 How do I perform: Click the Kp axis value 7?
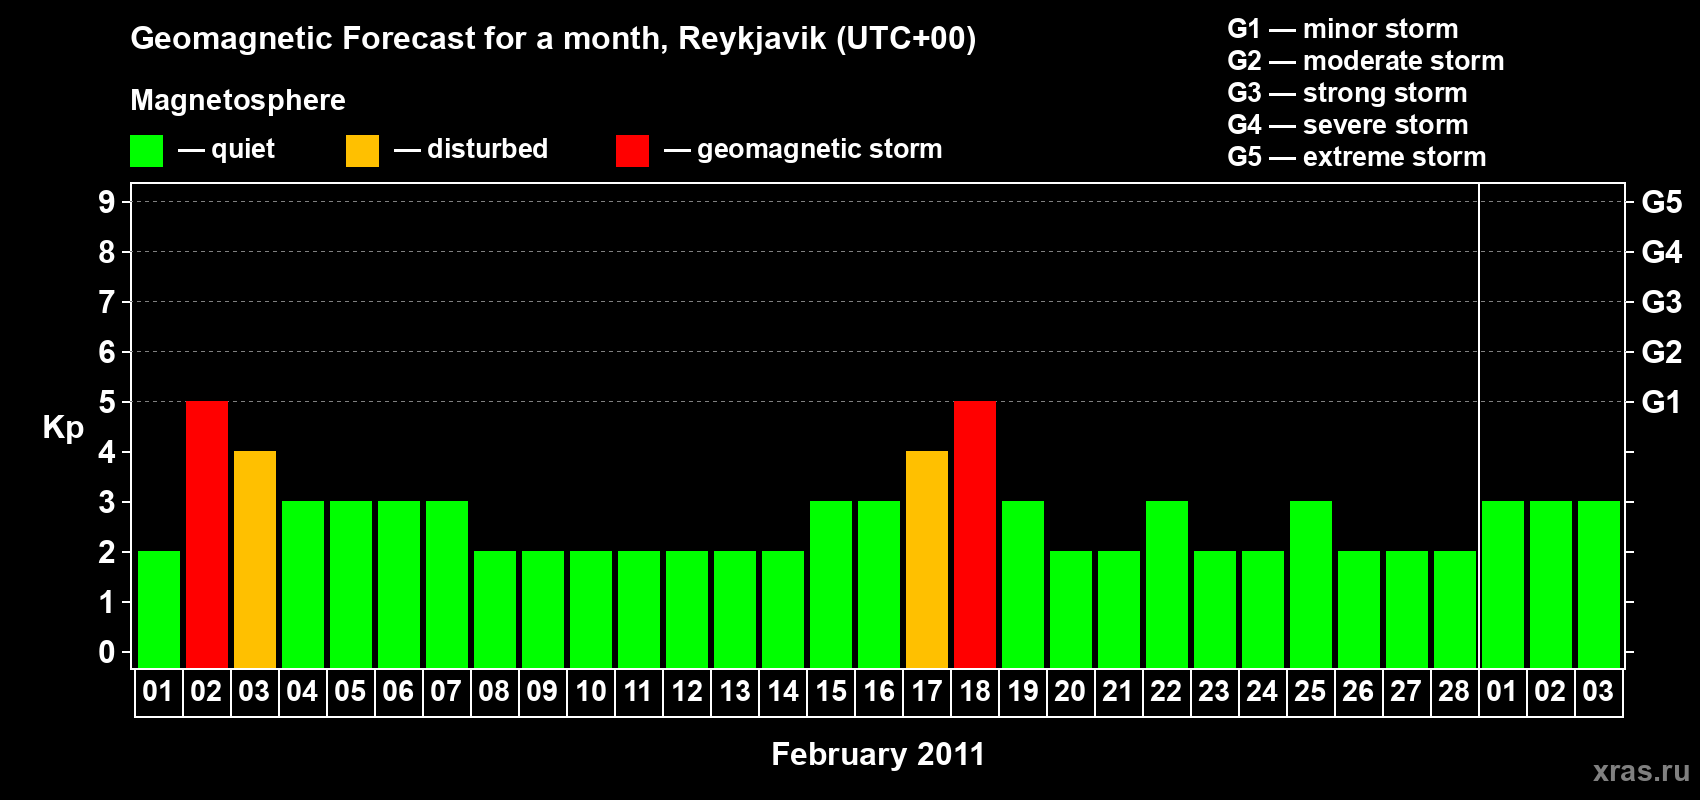[x=107, y=302]
